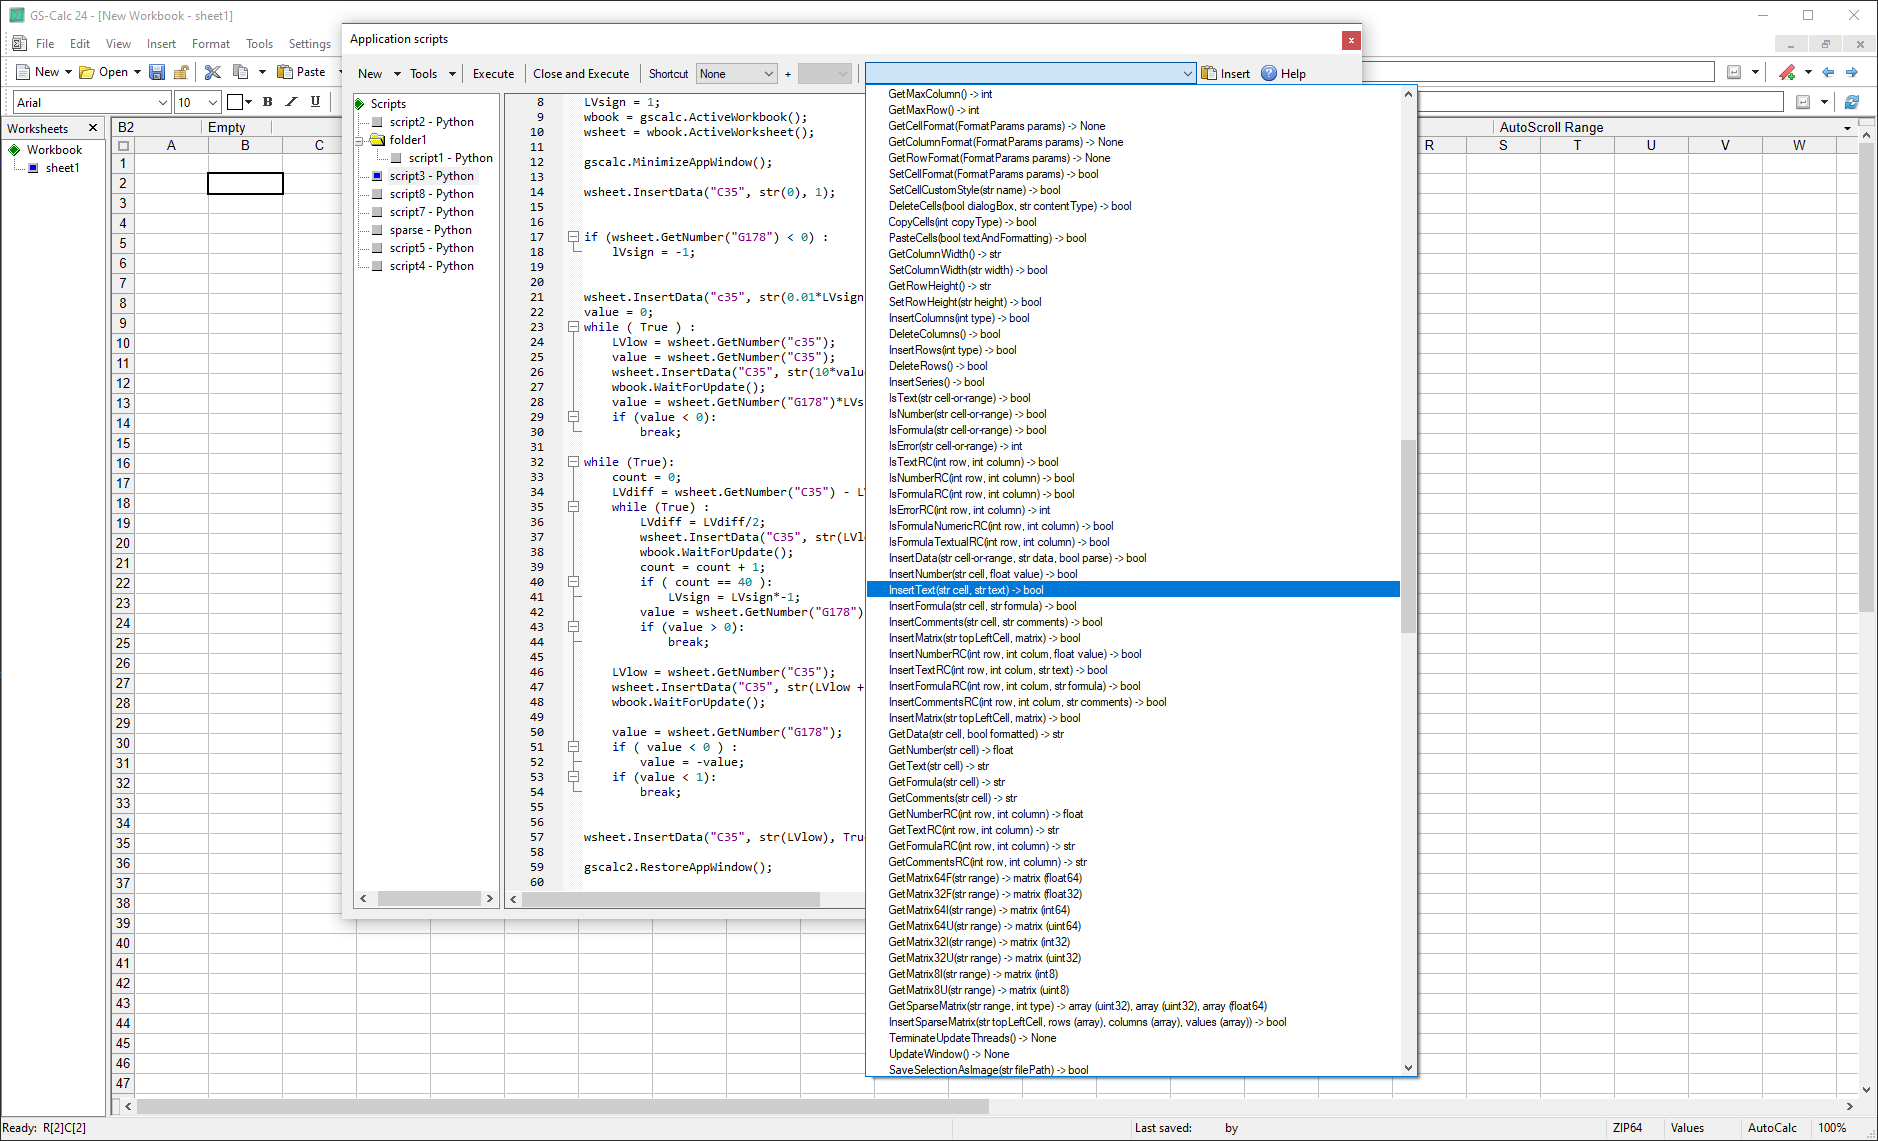Check the checkbox next to script5 - Python

(x=377, y=247)
